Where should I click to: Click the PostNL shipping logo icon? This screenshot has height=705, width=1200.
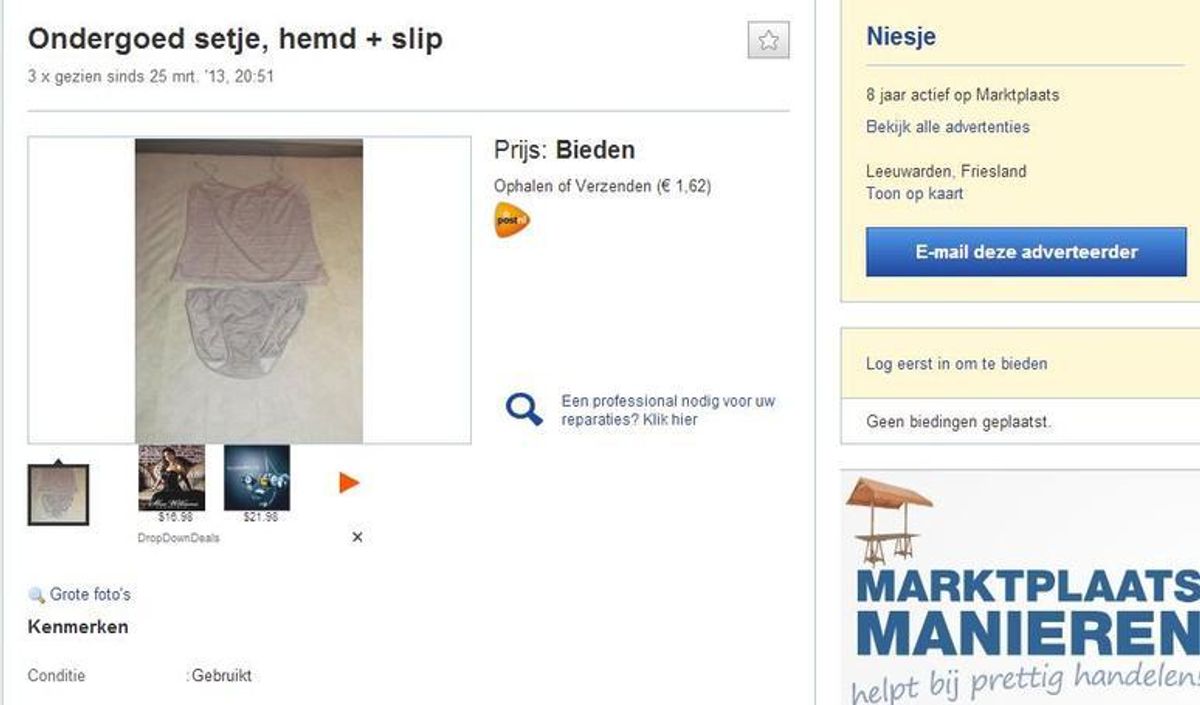coord(512,220)
